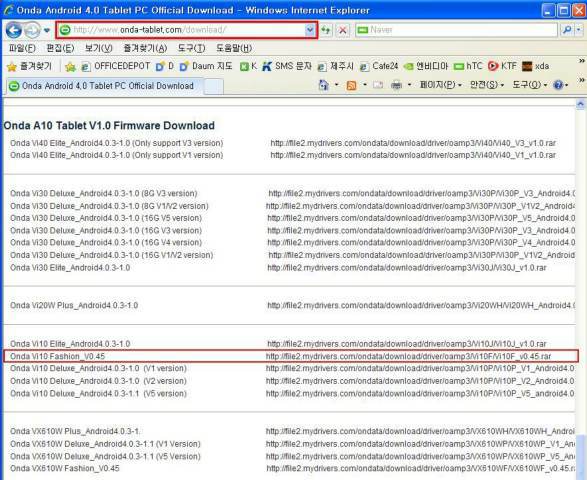This screenshot has height=480, width=587.
Task: Expand the favorites bar overflow chevron
Action: point(581,61)
